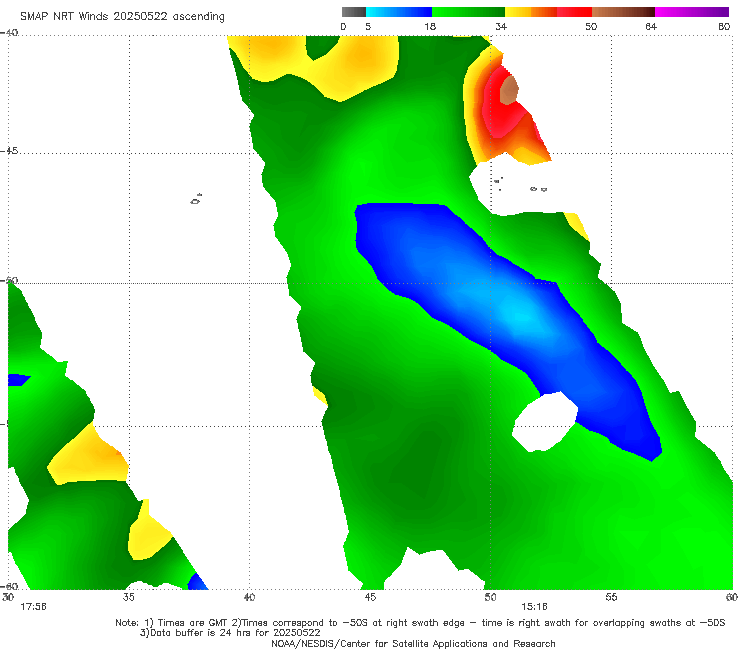Click the color bar label '64'
740x650 pixels.
pos(651,26)
